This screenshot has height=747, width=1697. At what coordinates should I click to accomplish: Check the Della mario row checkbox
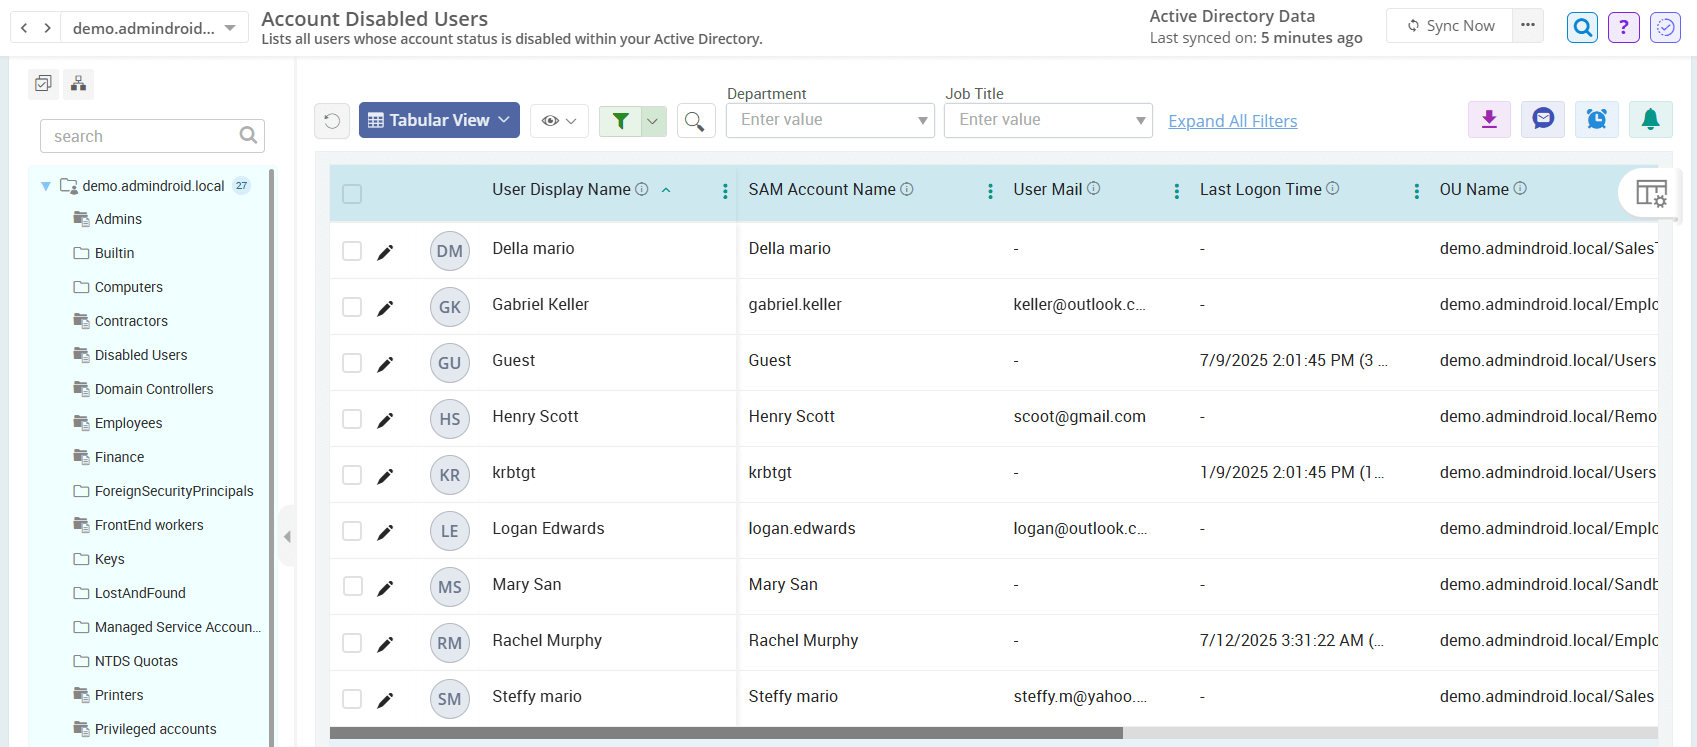[352, 251]
